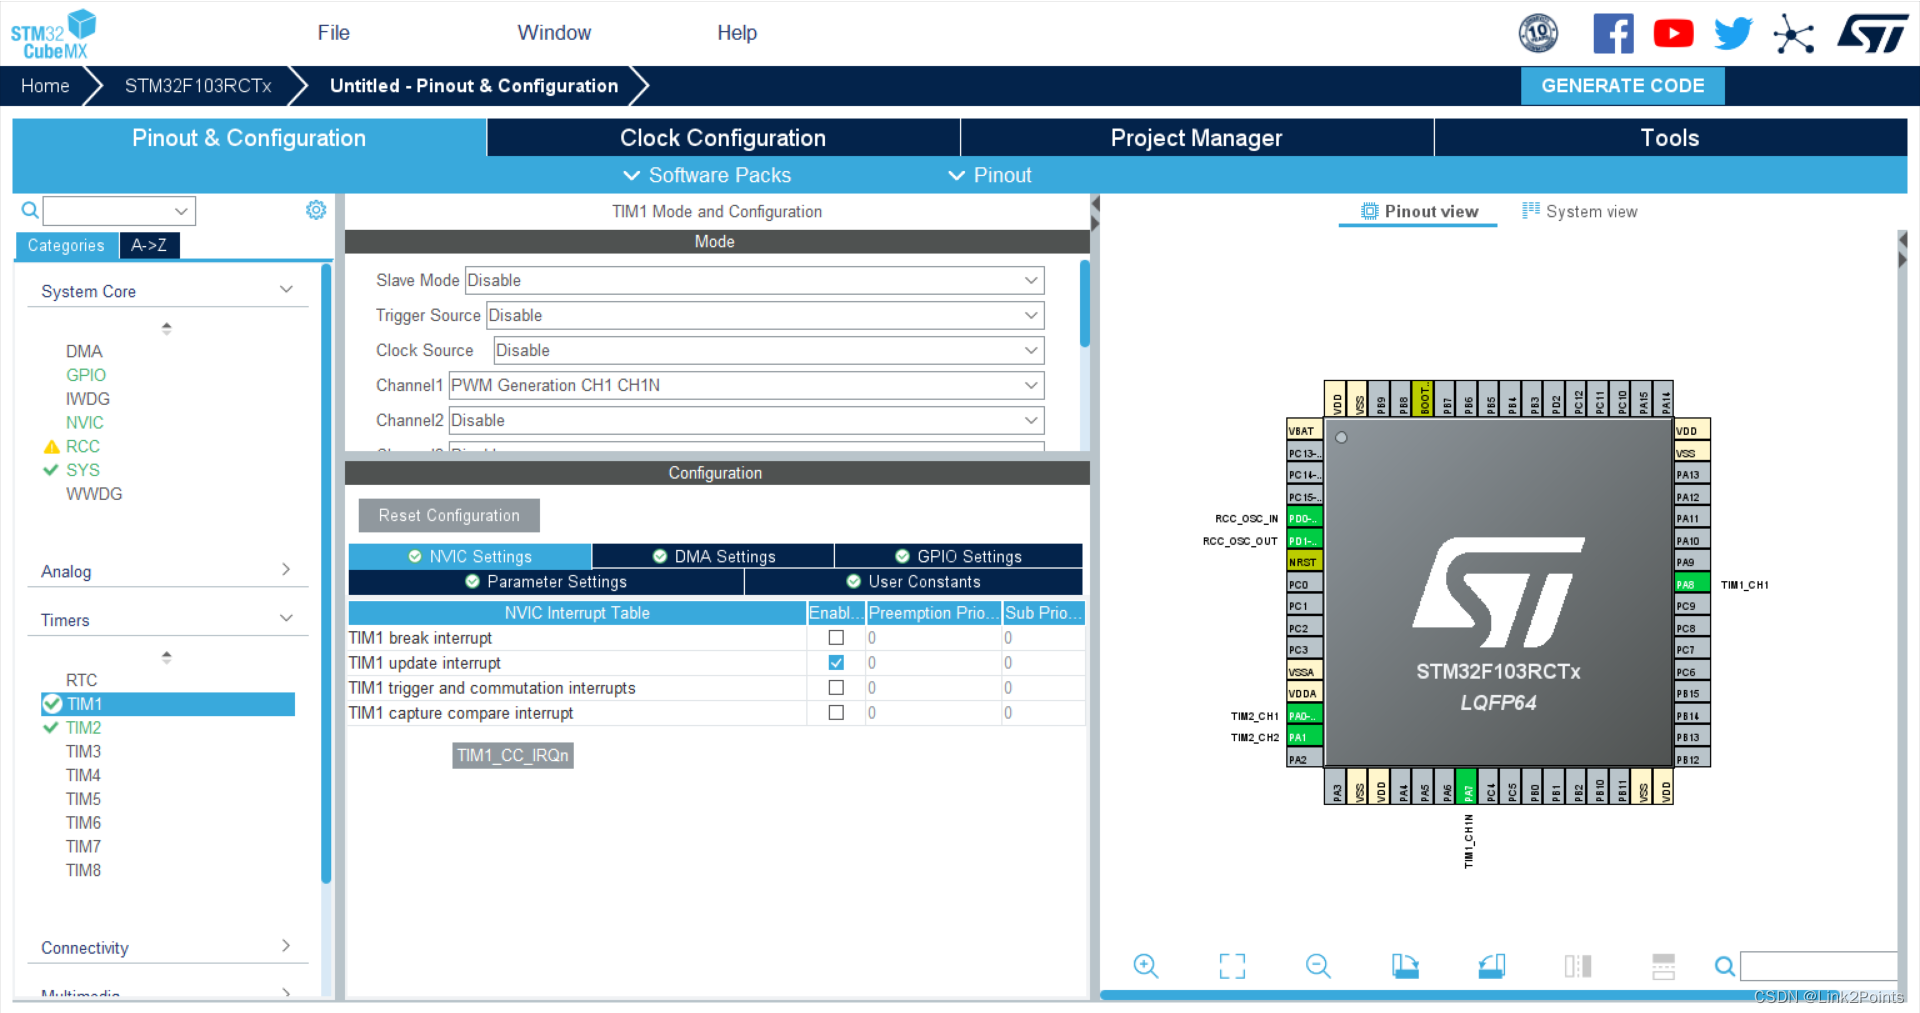Open the ST Facebook page icon
The width and height of the screenshot is (1920, 1013).
tap(1613, 34)
